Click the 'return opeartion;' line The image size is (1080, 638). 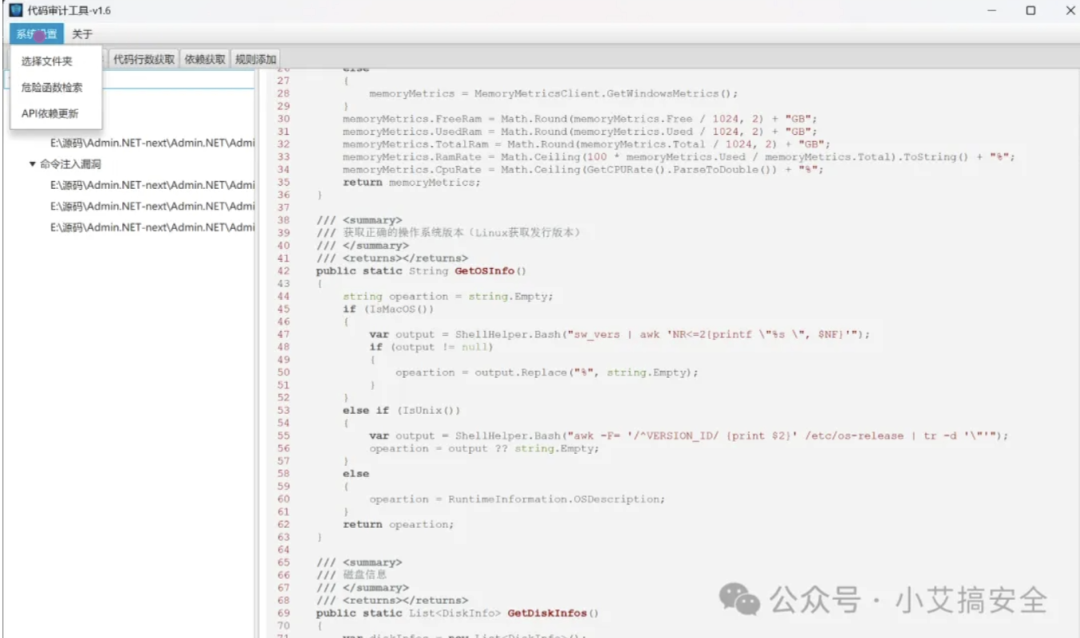(398, 524)
